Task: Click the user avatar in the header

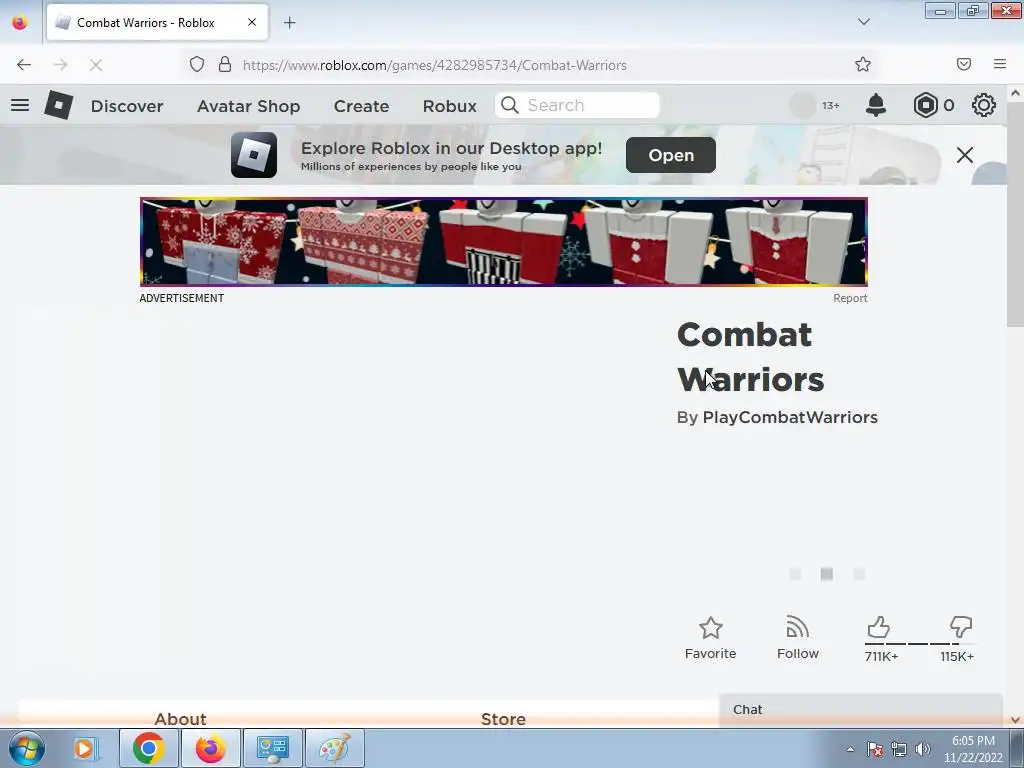Action: click(x=802, y=105)
